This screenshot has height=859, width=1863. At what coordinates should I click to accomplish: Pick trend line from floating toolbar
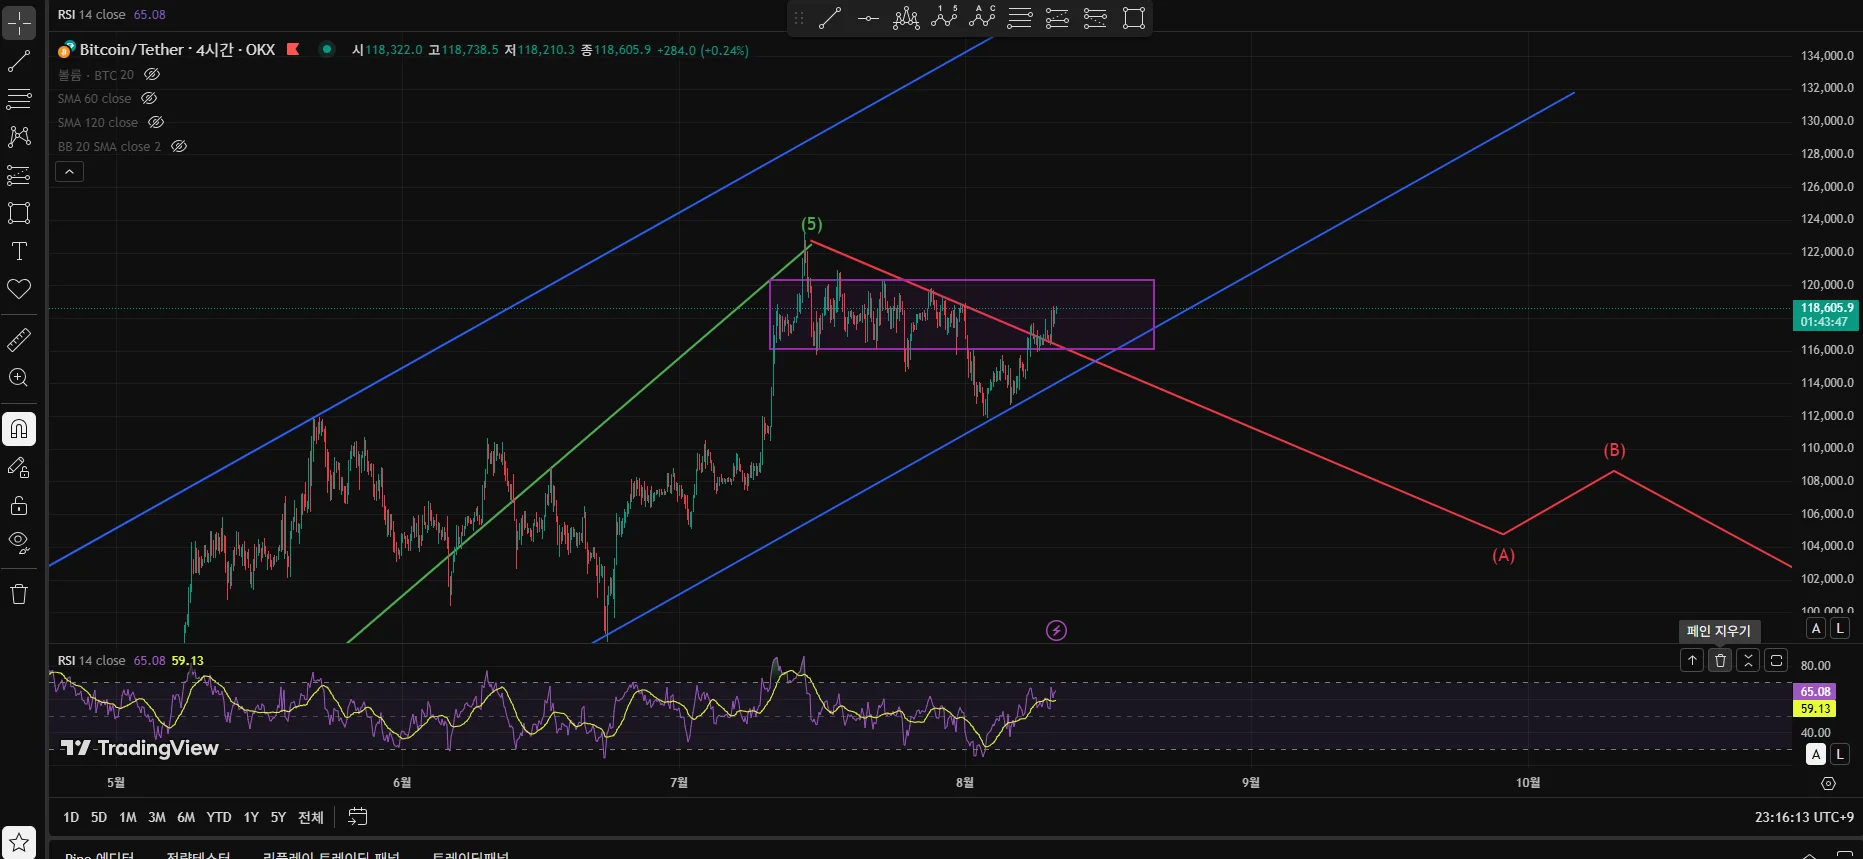(830, 18)
